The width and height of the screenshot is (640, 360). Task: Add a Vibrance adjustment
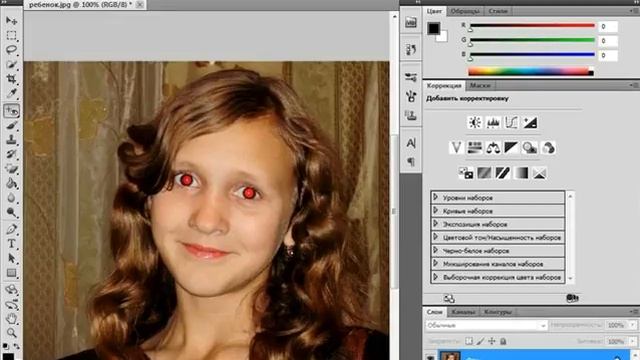pos(456,148)
